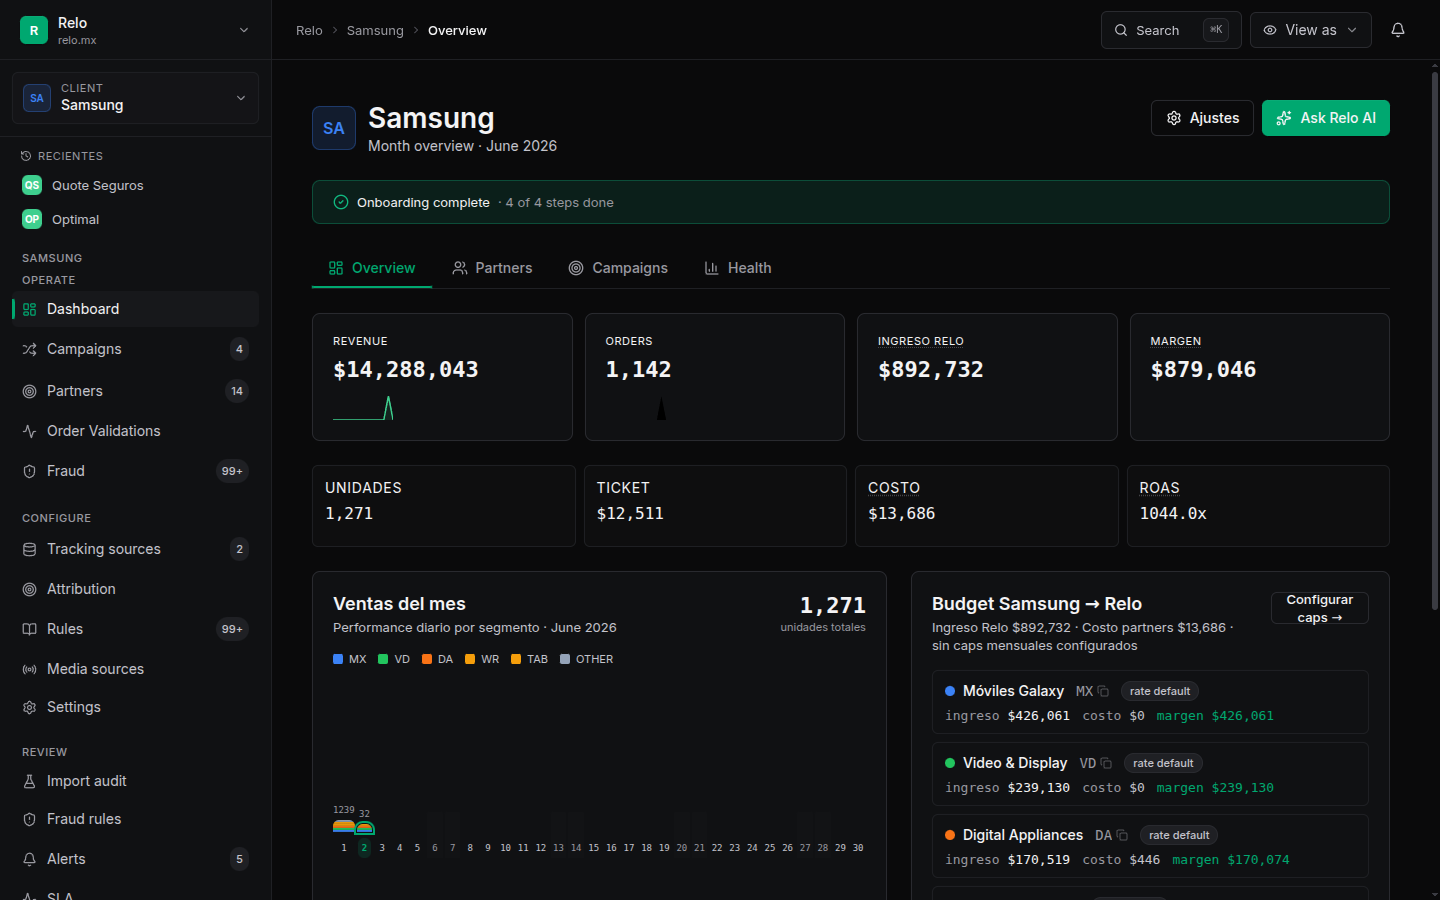Open the Fraud section
The image size is (1440, 900).
135,471
